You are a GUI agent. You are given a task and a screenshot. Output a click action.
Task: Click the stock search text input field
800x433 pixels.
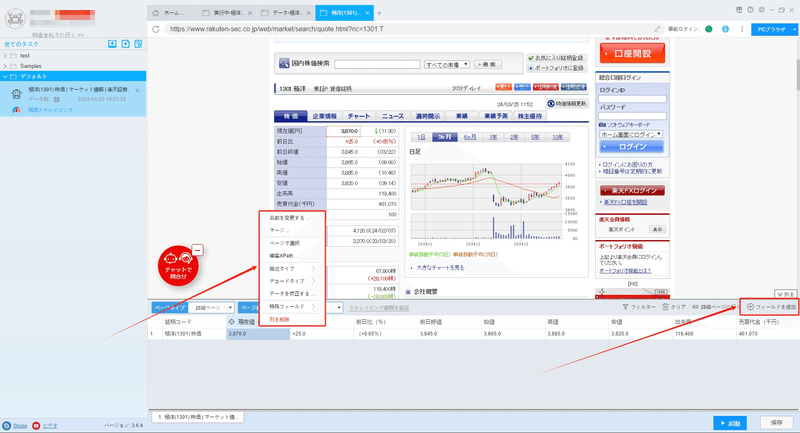378,65
